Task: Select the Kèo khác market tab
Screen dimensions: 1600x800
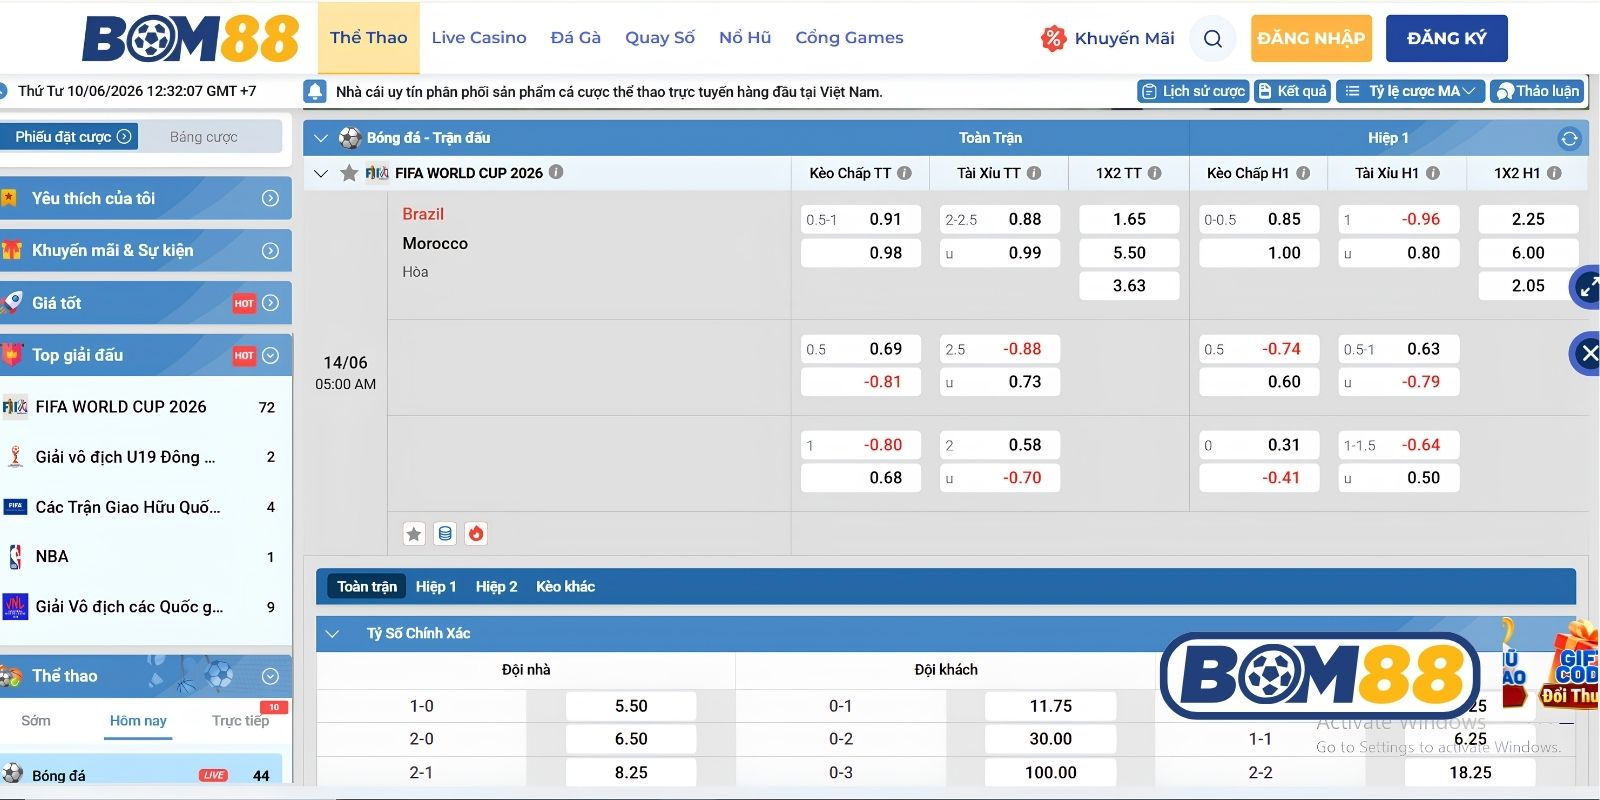Action: (x=565, y=587)
